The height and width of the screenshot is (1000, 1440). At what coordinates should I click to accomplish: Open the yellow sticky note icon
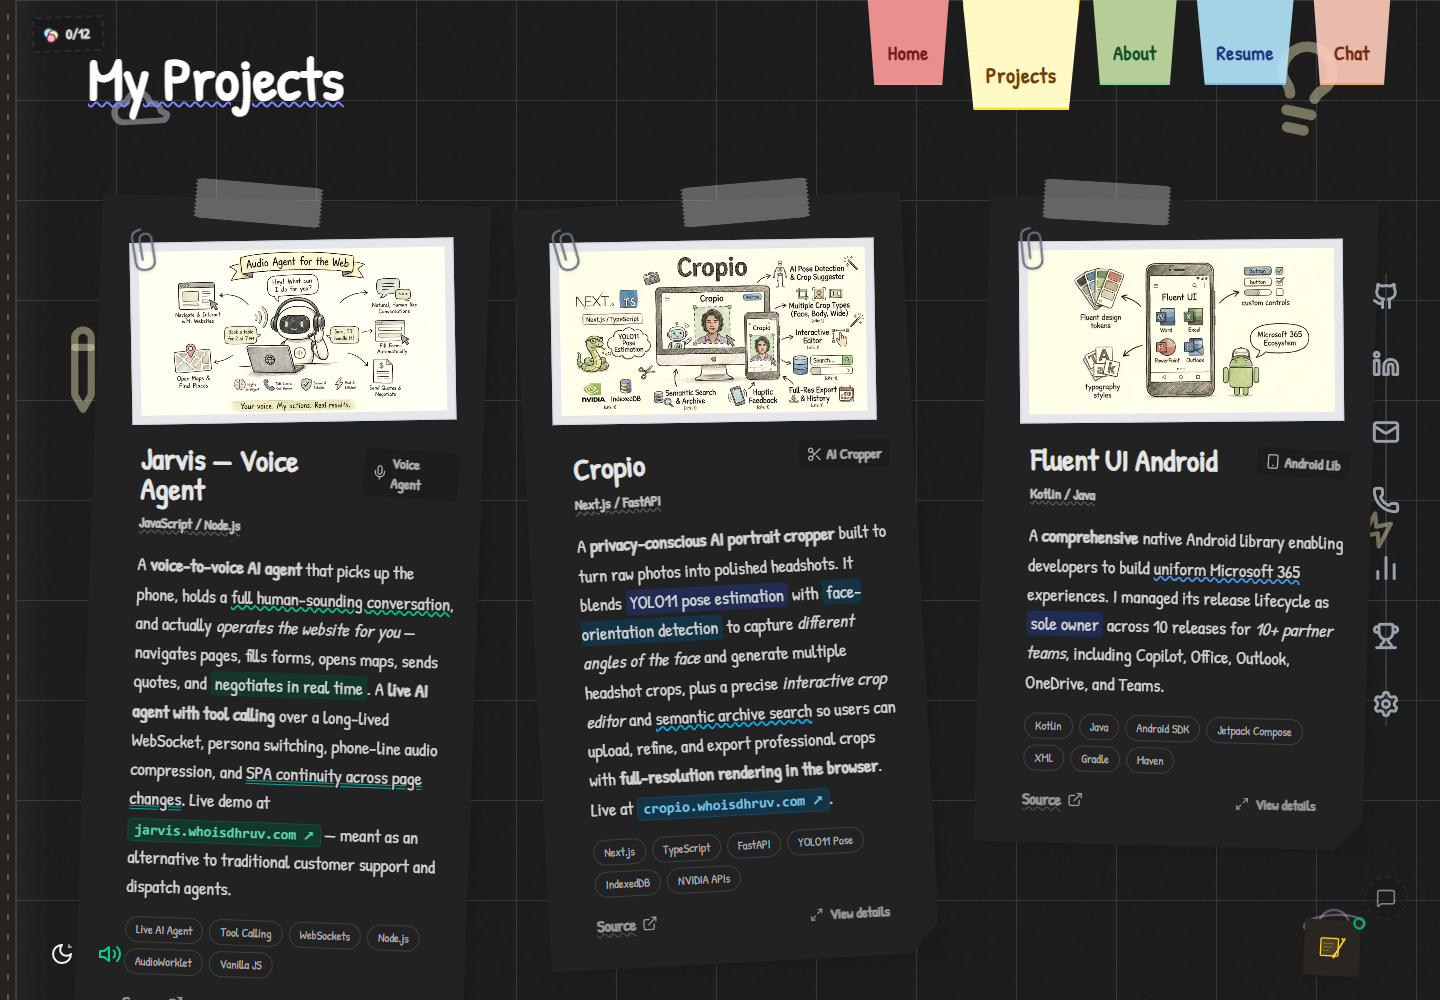tap(1332, 947)
